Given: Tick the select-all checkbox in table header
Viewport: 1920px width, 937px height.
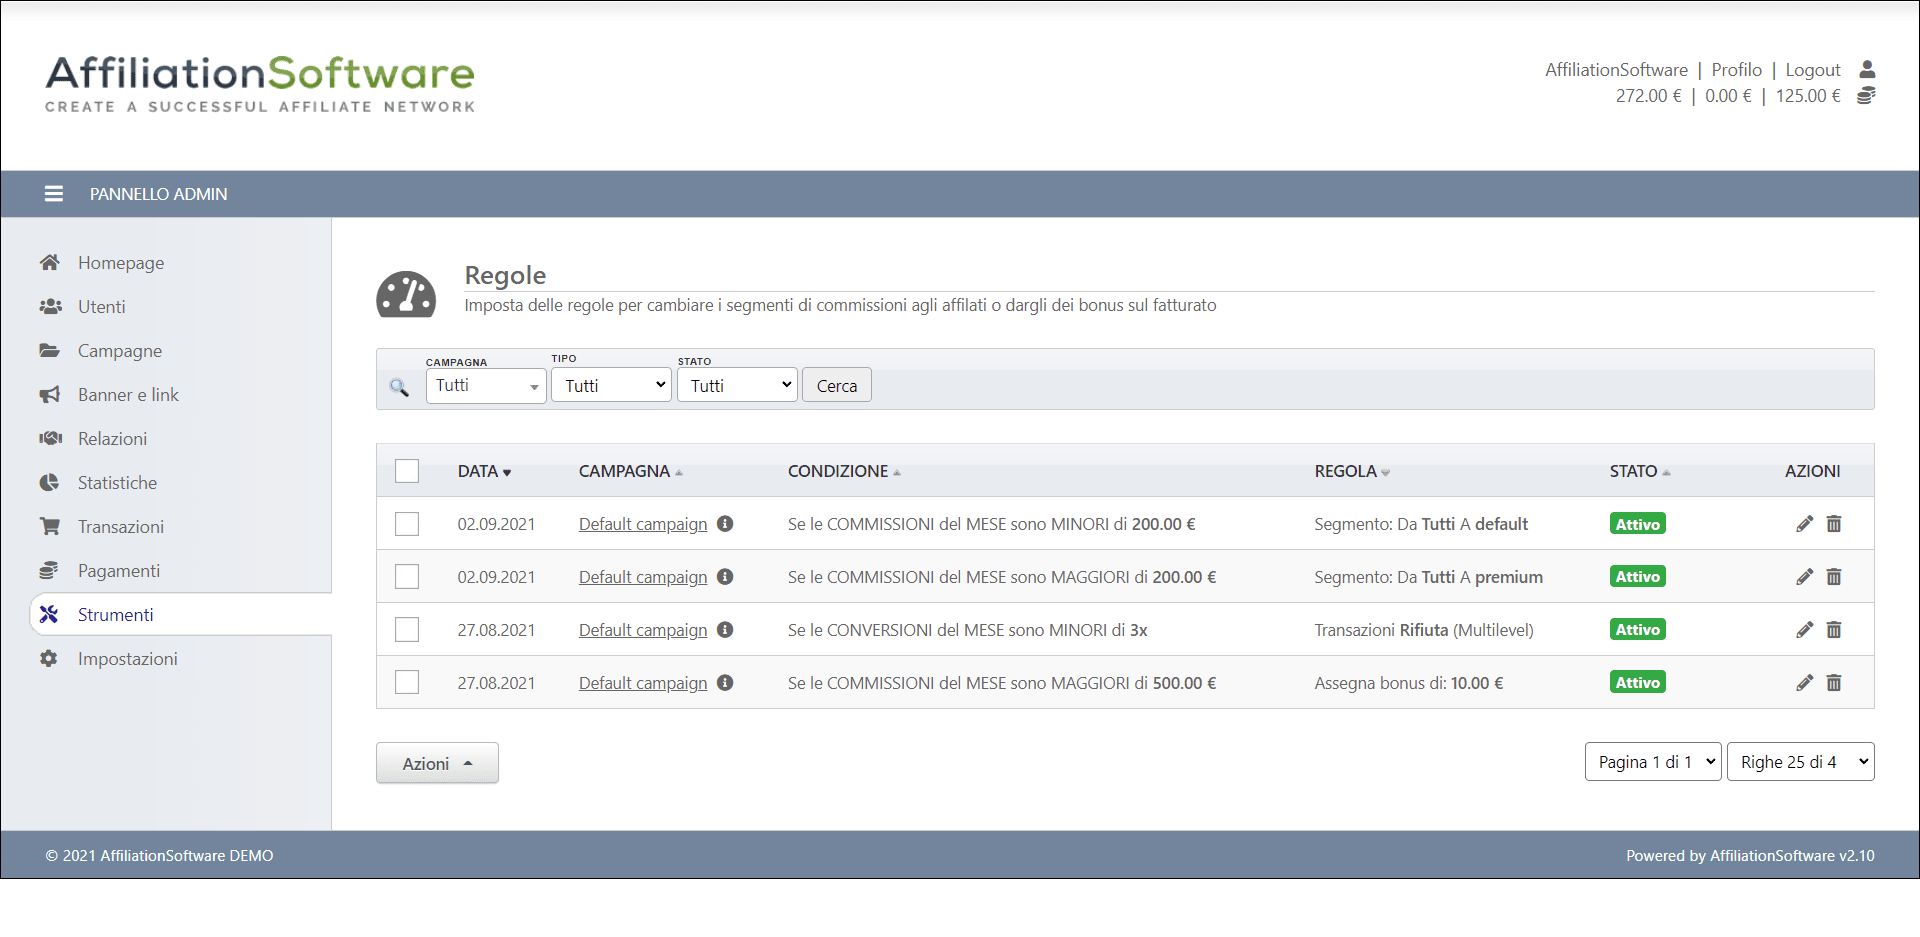Looking at the screenshot, I should [x=407, y=471].
